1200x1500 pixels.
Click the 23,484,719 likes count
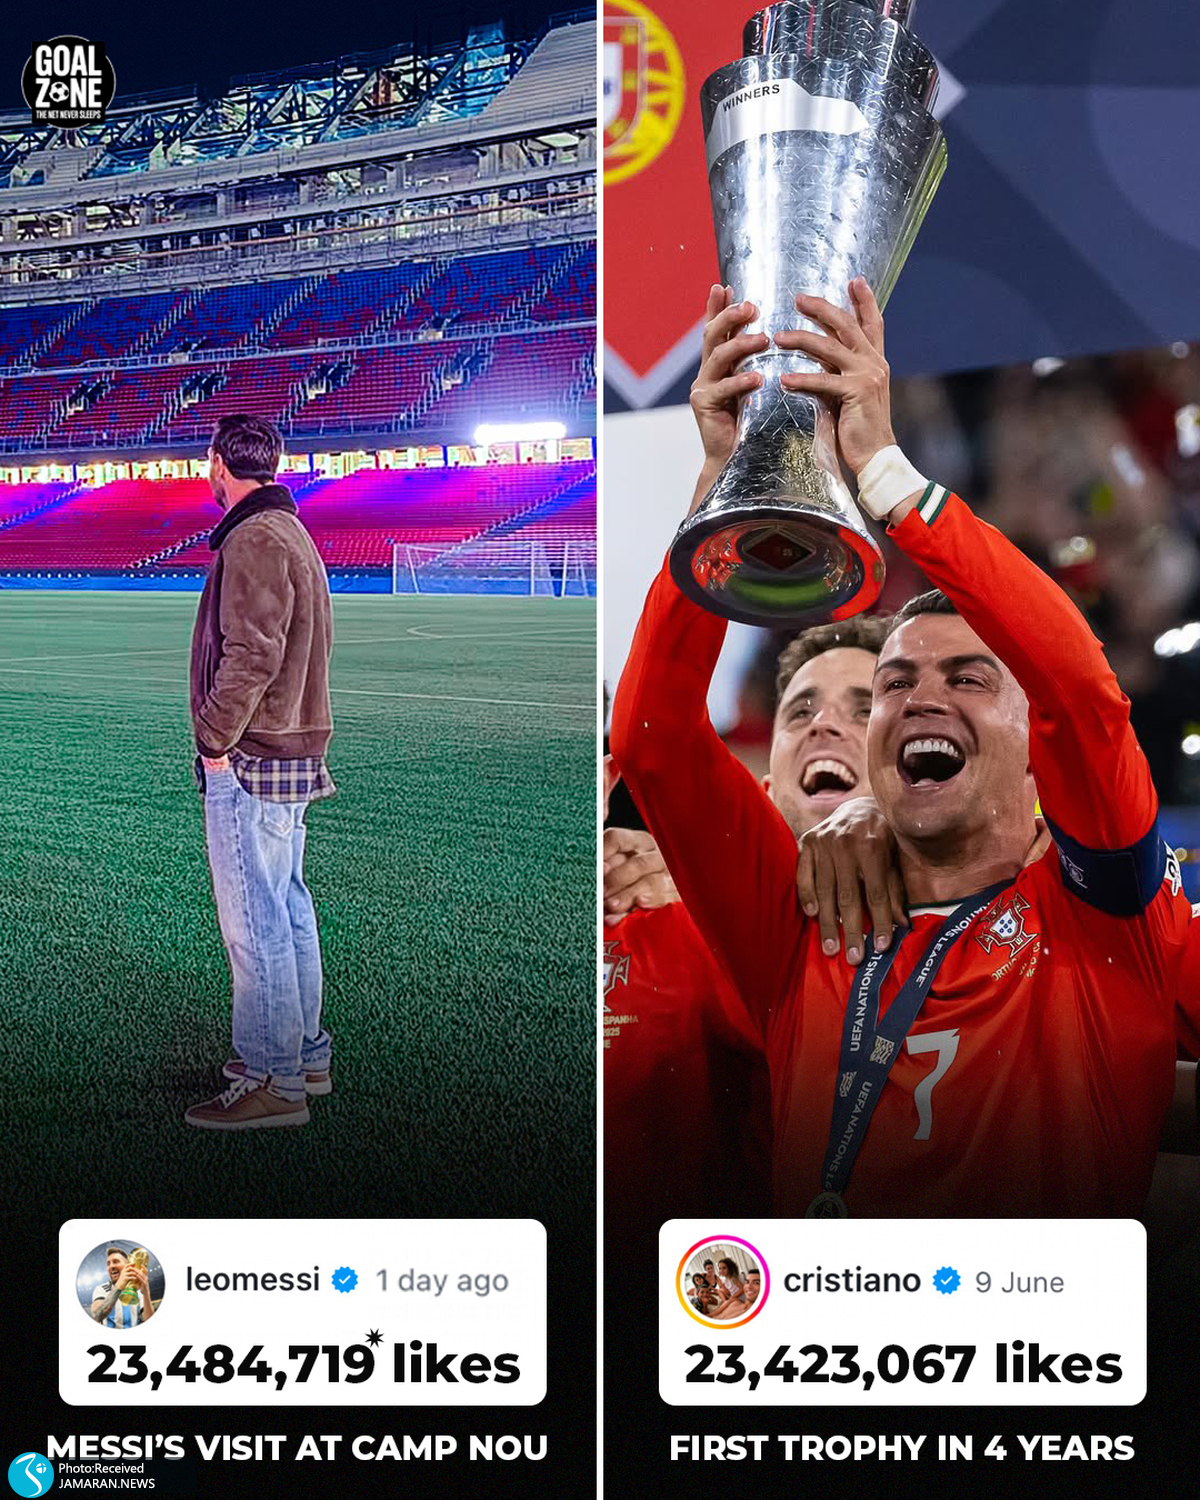pyautogui.click(x=304, y=1364)
